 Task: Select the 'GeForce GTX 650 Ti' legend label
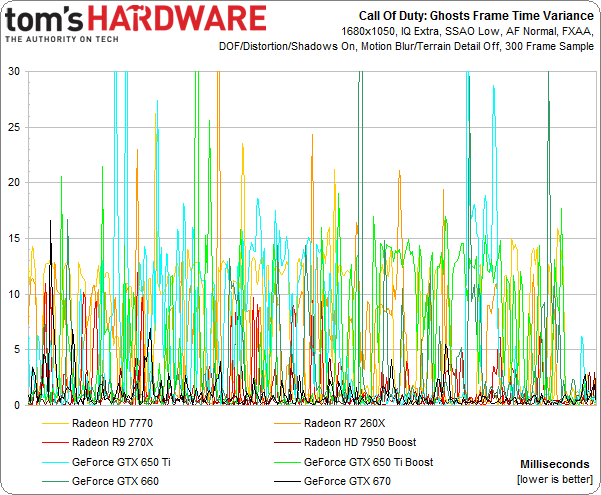click(x=121, y=462)
